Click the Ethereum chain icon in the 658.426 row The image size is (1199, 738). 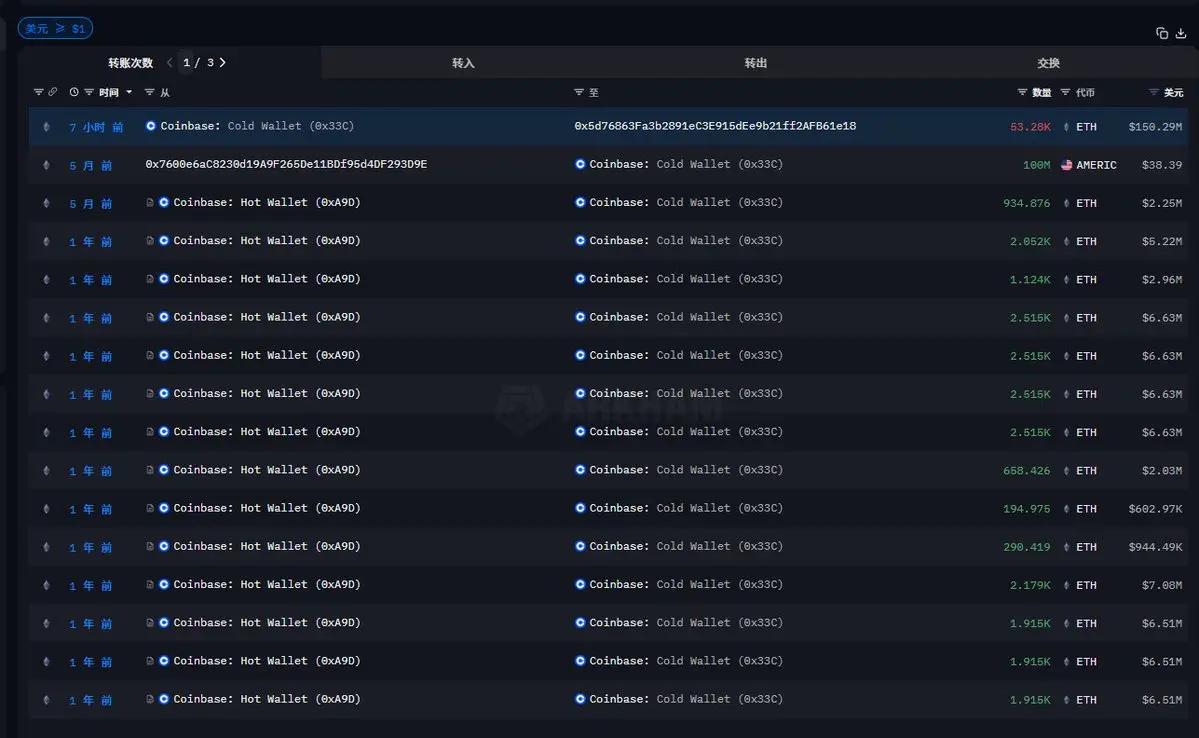pyautogui.click(x=47, y=471)
